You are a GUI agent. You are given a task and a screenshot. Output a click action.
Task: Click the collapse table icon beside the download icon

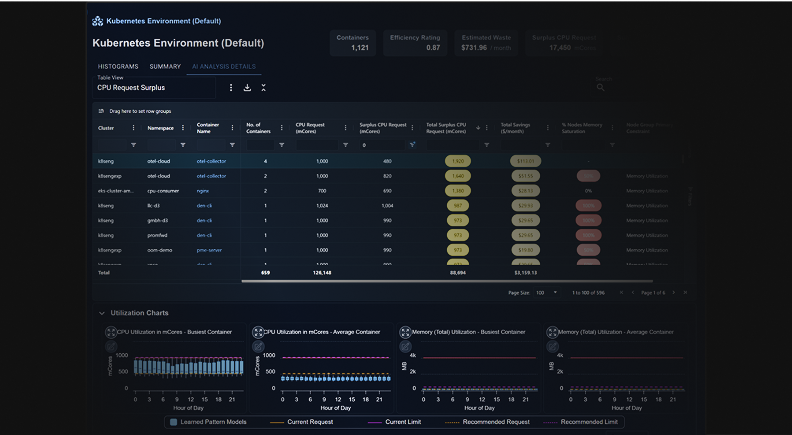click(263, 88)
